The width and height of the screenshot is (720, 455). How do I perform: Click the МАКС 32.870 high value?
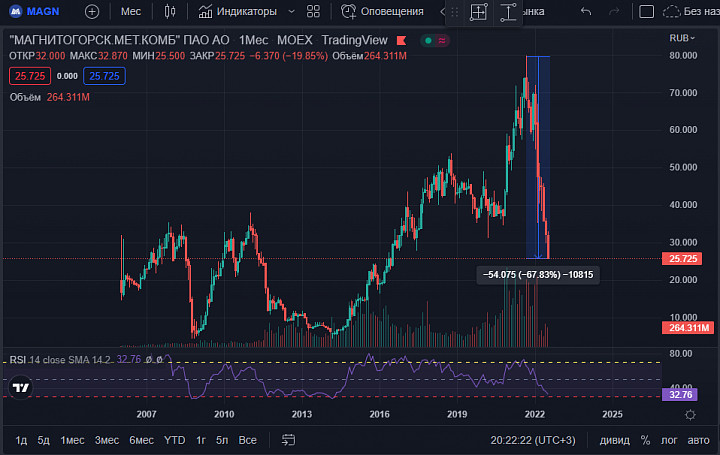click(98, 56)
